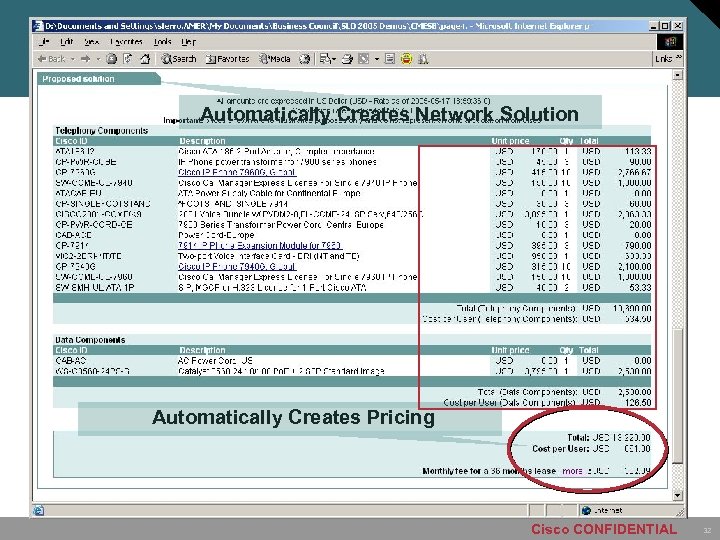Open the View menu

pyautogui.click(x=91, y=42)
